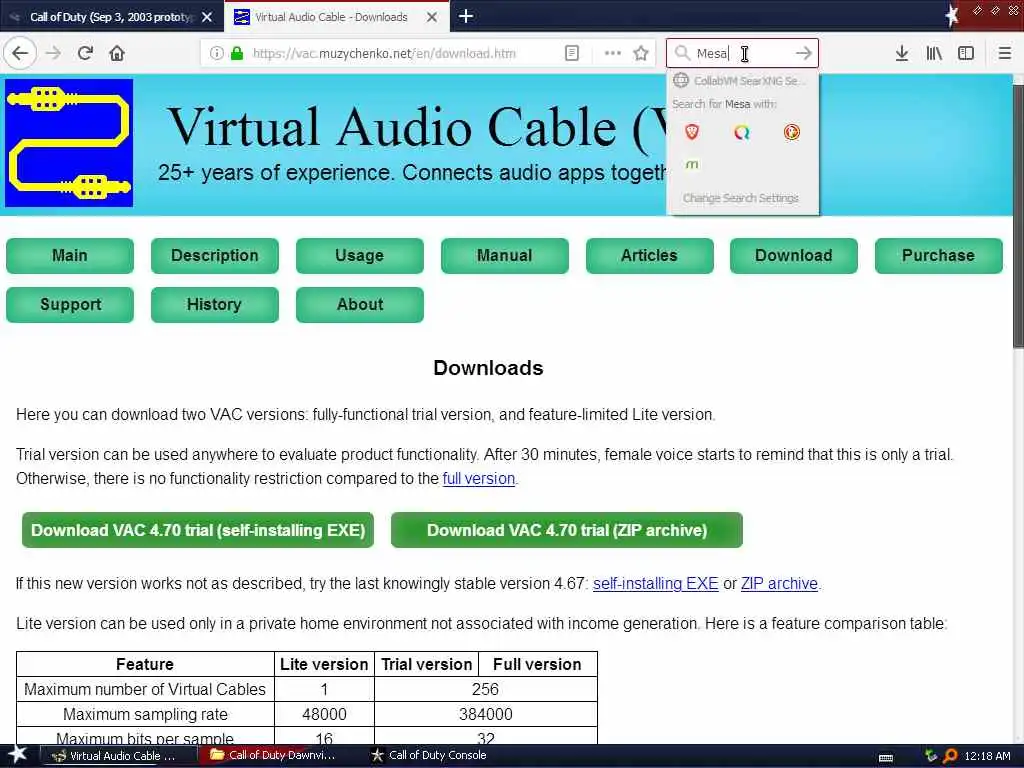Click the Maximum number of Virtual Cables cell
1024x768 pixels.
145,689
